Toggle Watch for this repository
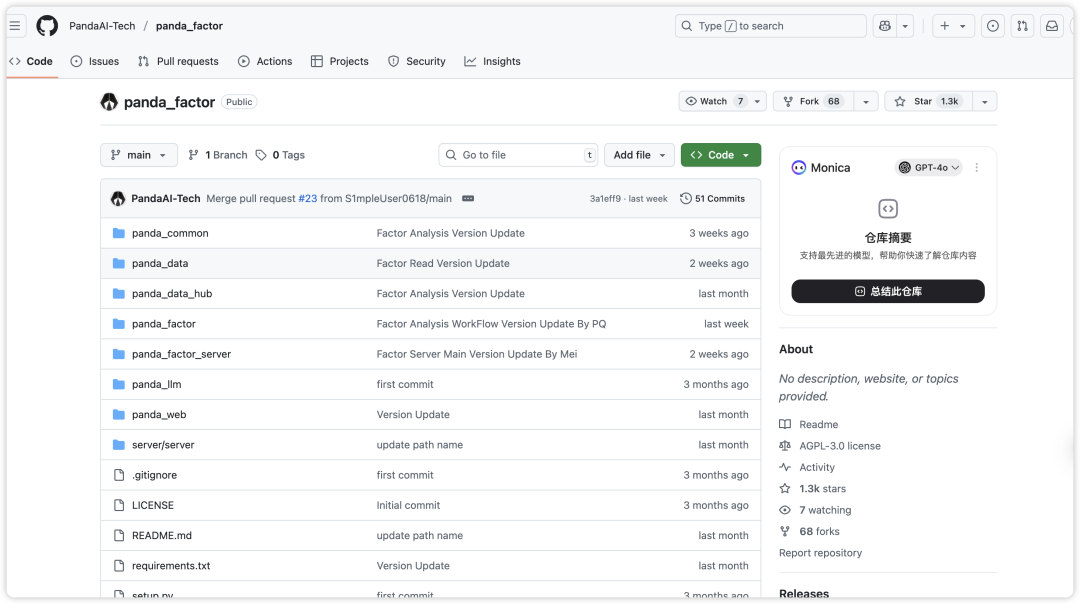Image resolution: width=1080 pixels, height=604 pixels. (715, 101)
